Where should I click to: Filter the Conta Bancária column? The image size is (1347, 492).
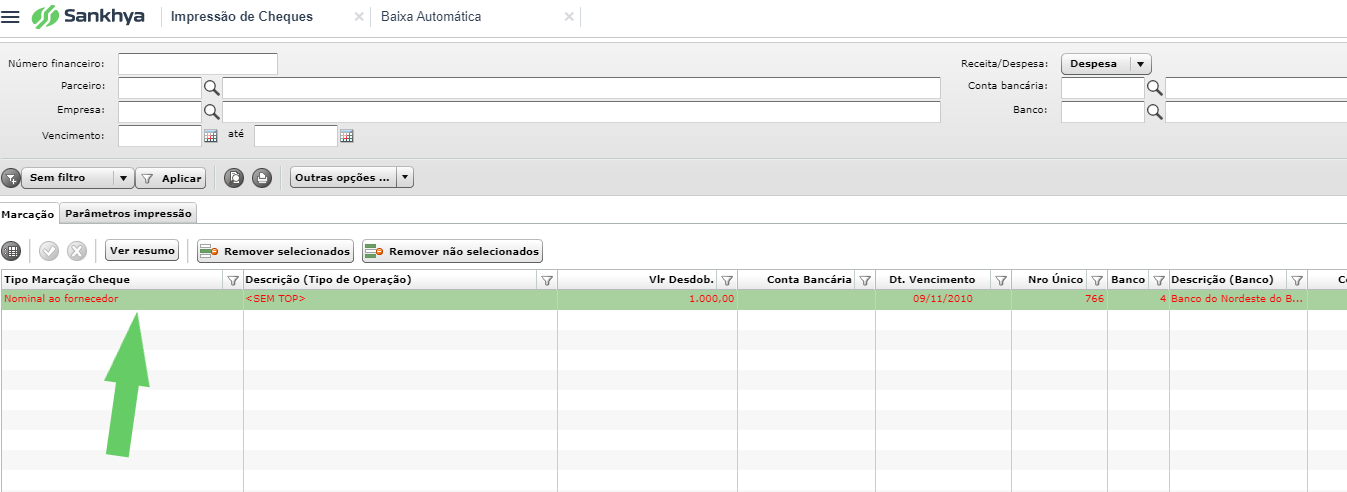(865, 280)
